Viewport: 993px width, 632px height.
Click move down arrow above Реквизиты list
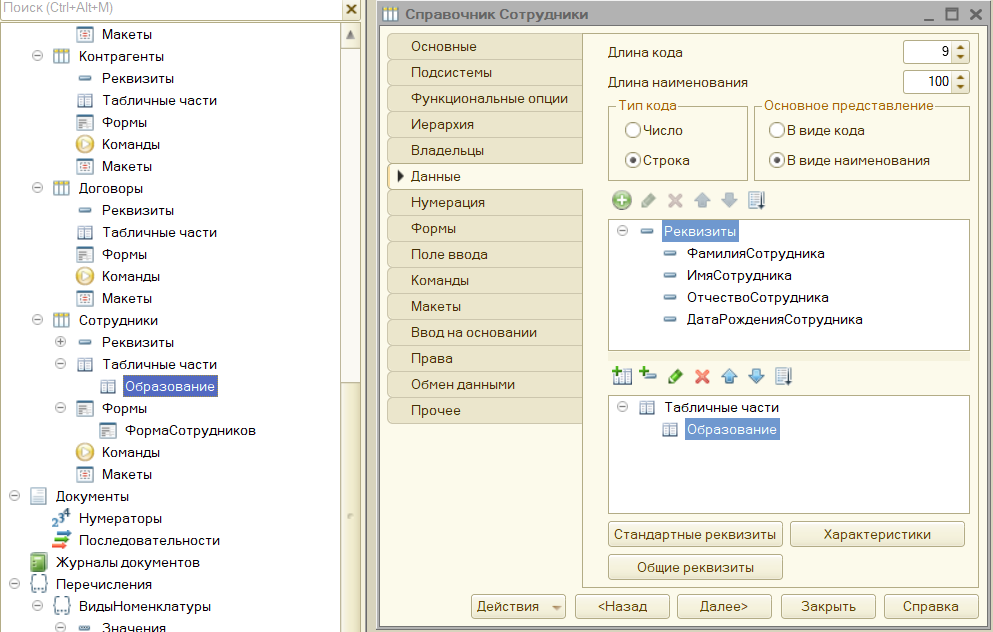point(730,201)
